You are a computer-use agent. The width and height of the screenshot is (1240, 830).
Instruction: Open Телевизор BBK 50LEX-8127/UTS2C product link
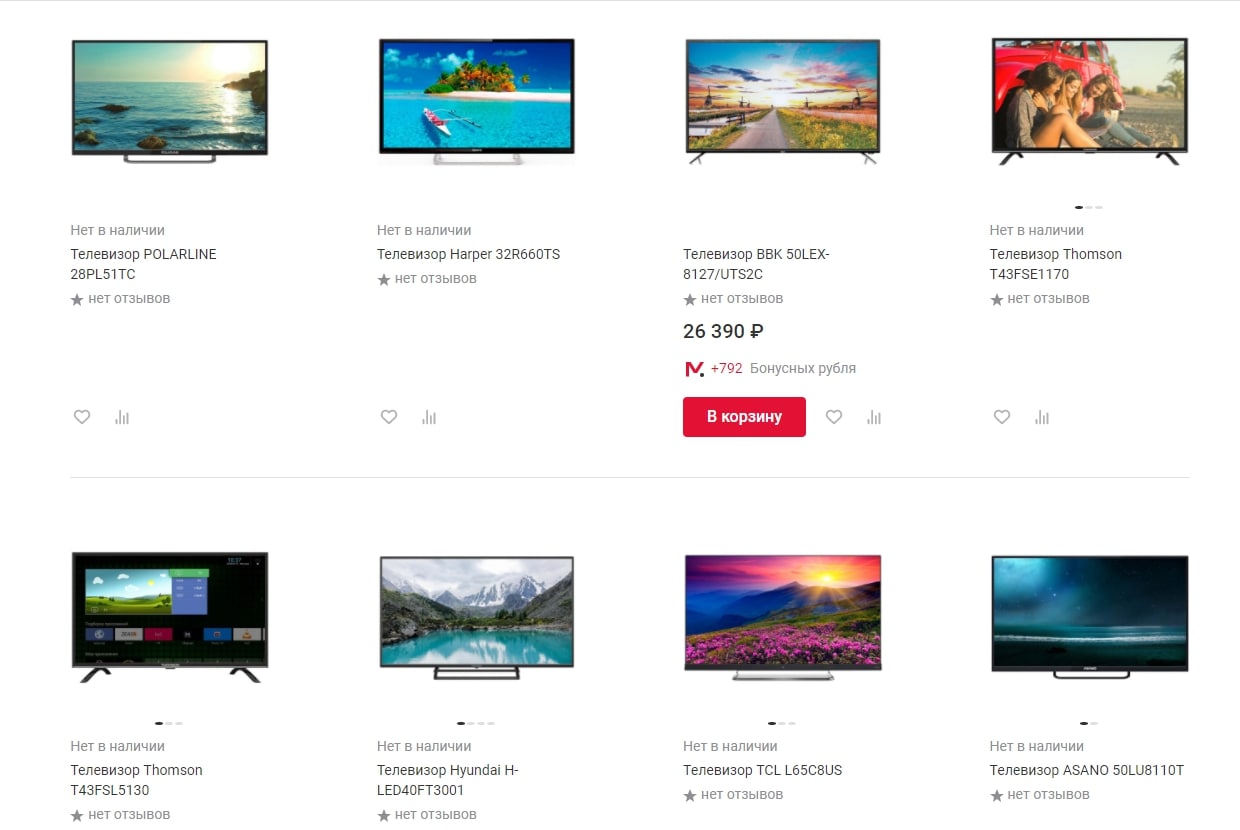(x=756, y=264)
